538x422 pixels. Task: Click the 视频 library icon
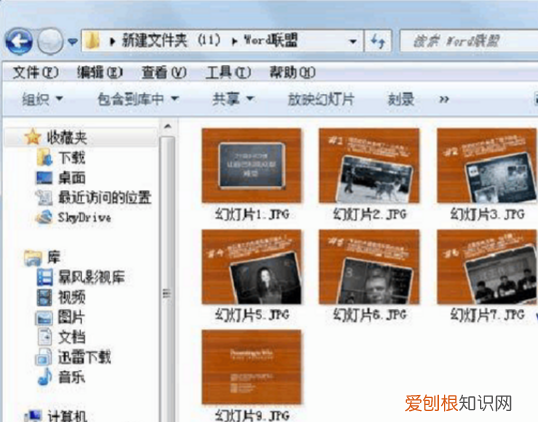click(x=45, y=297)
